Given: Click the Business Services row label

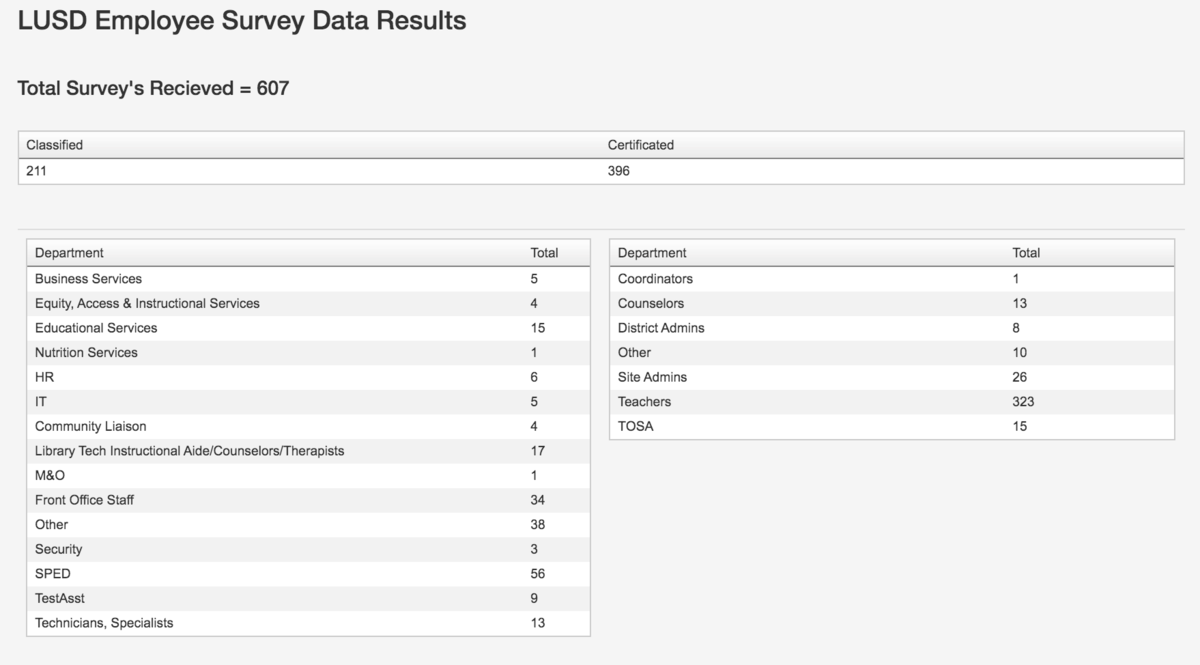Looking at the screenshot, I should tap(88, 279).
